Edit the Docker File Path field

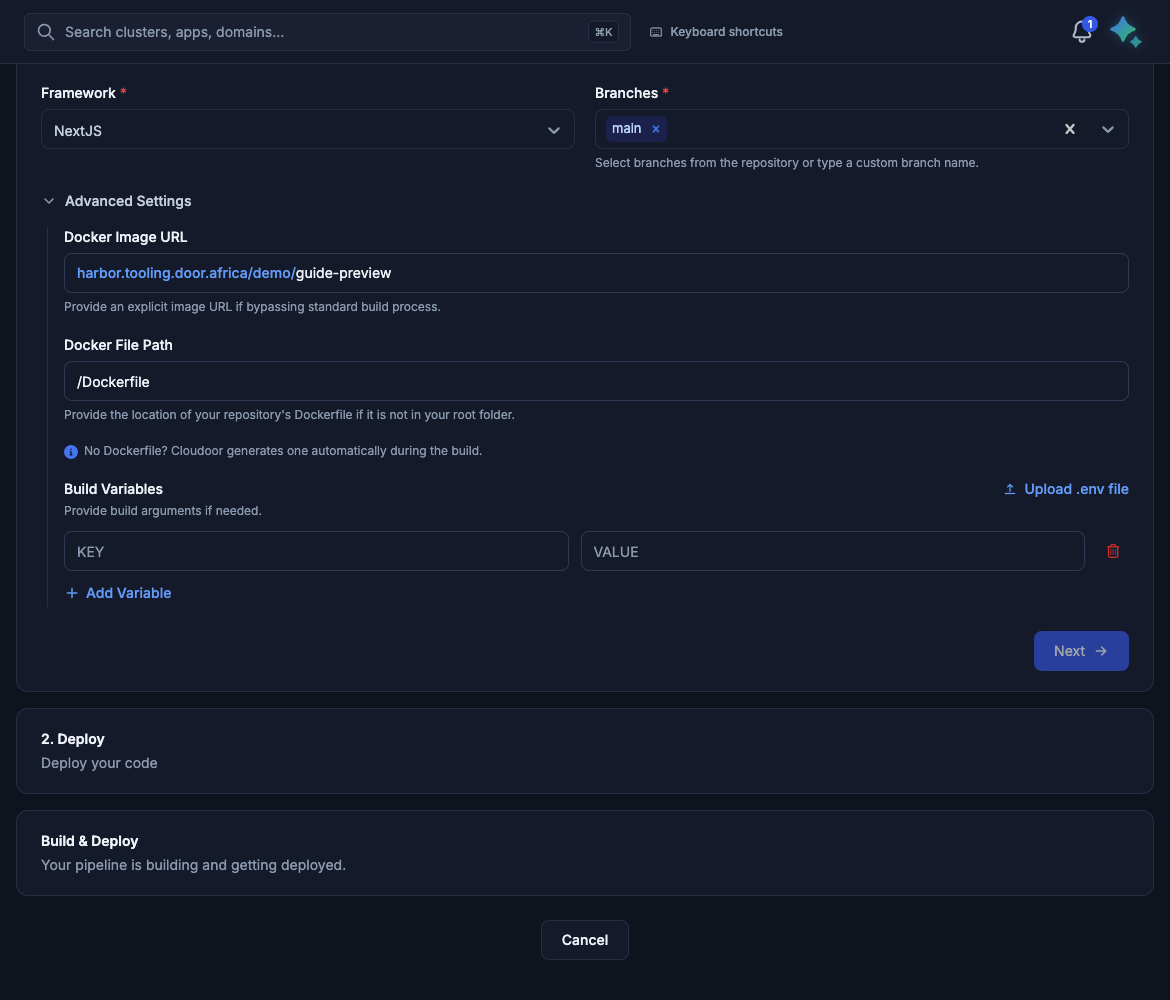[x=596, y=381]
